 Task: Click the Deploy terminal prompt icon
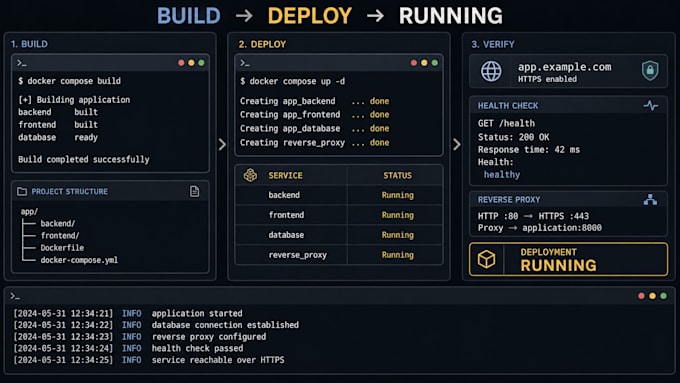(245, 63)
